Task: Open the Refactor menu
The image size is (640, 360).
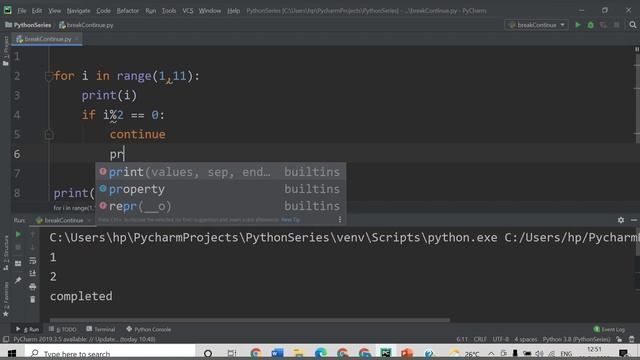Action: pyautogui.click(x=128, y=11)
